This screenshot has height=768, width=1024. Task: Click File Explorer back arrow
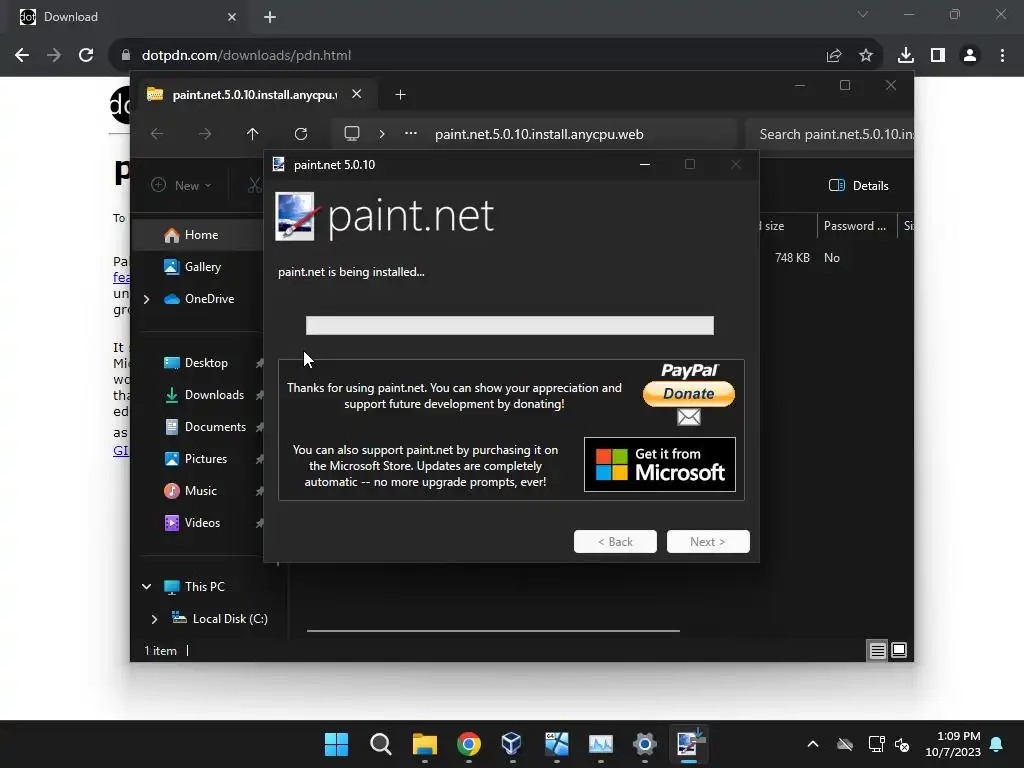pos(157,134)
